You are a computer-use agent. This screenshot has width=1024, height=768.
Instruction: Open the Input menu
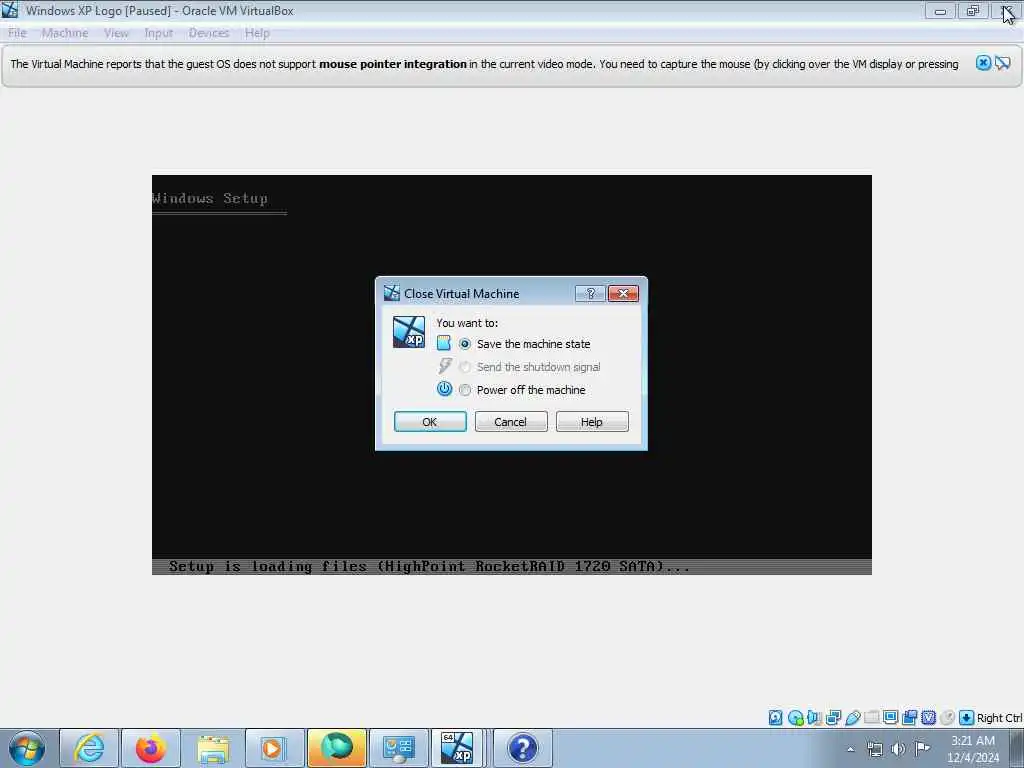point(159,33)
